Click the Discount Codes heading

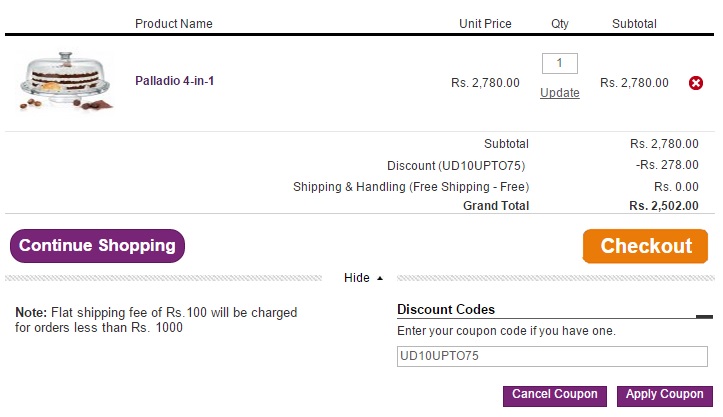pyautogui.click(x=446, y=310)
